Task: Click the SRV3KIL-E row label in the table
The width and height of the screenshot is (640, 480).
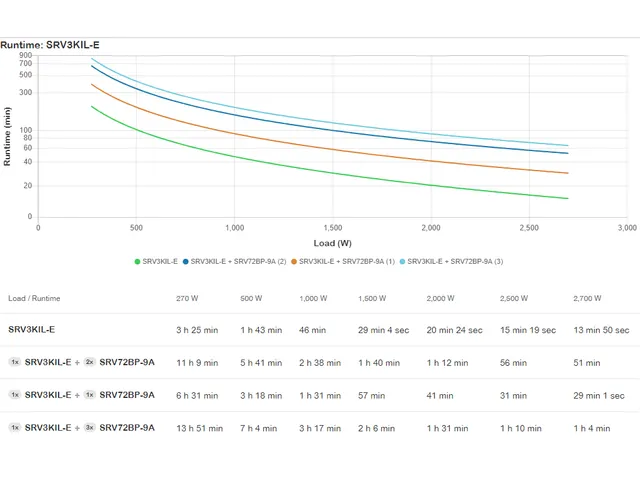Action: (x=31, y=330)
